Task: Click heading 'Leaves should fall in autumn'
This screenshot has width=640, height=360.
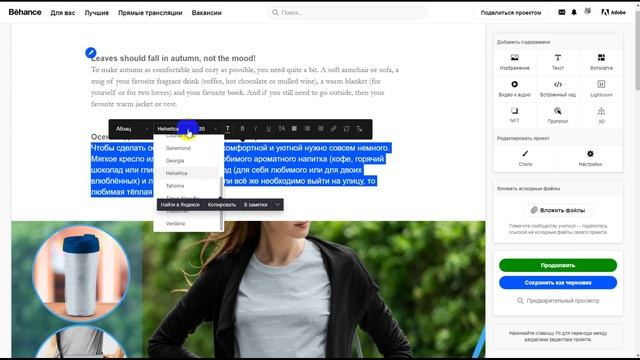Action: [173, 58]
